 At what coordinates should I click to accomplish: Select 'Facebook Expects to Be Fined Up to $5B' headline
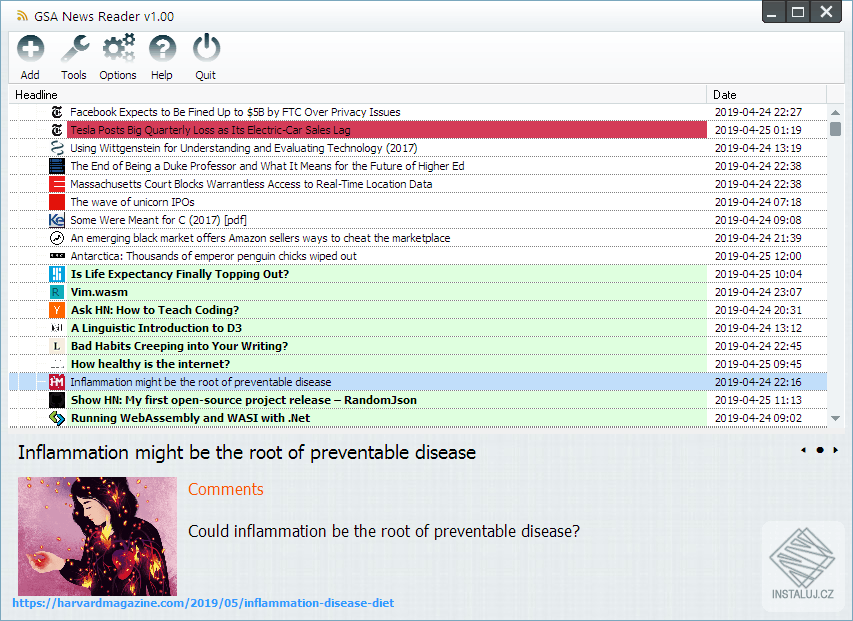235,112
